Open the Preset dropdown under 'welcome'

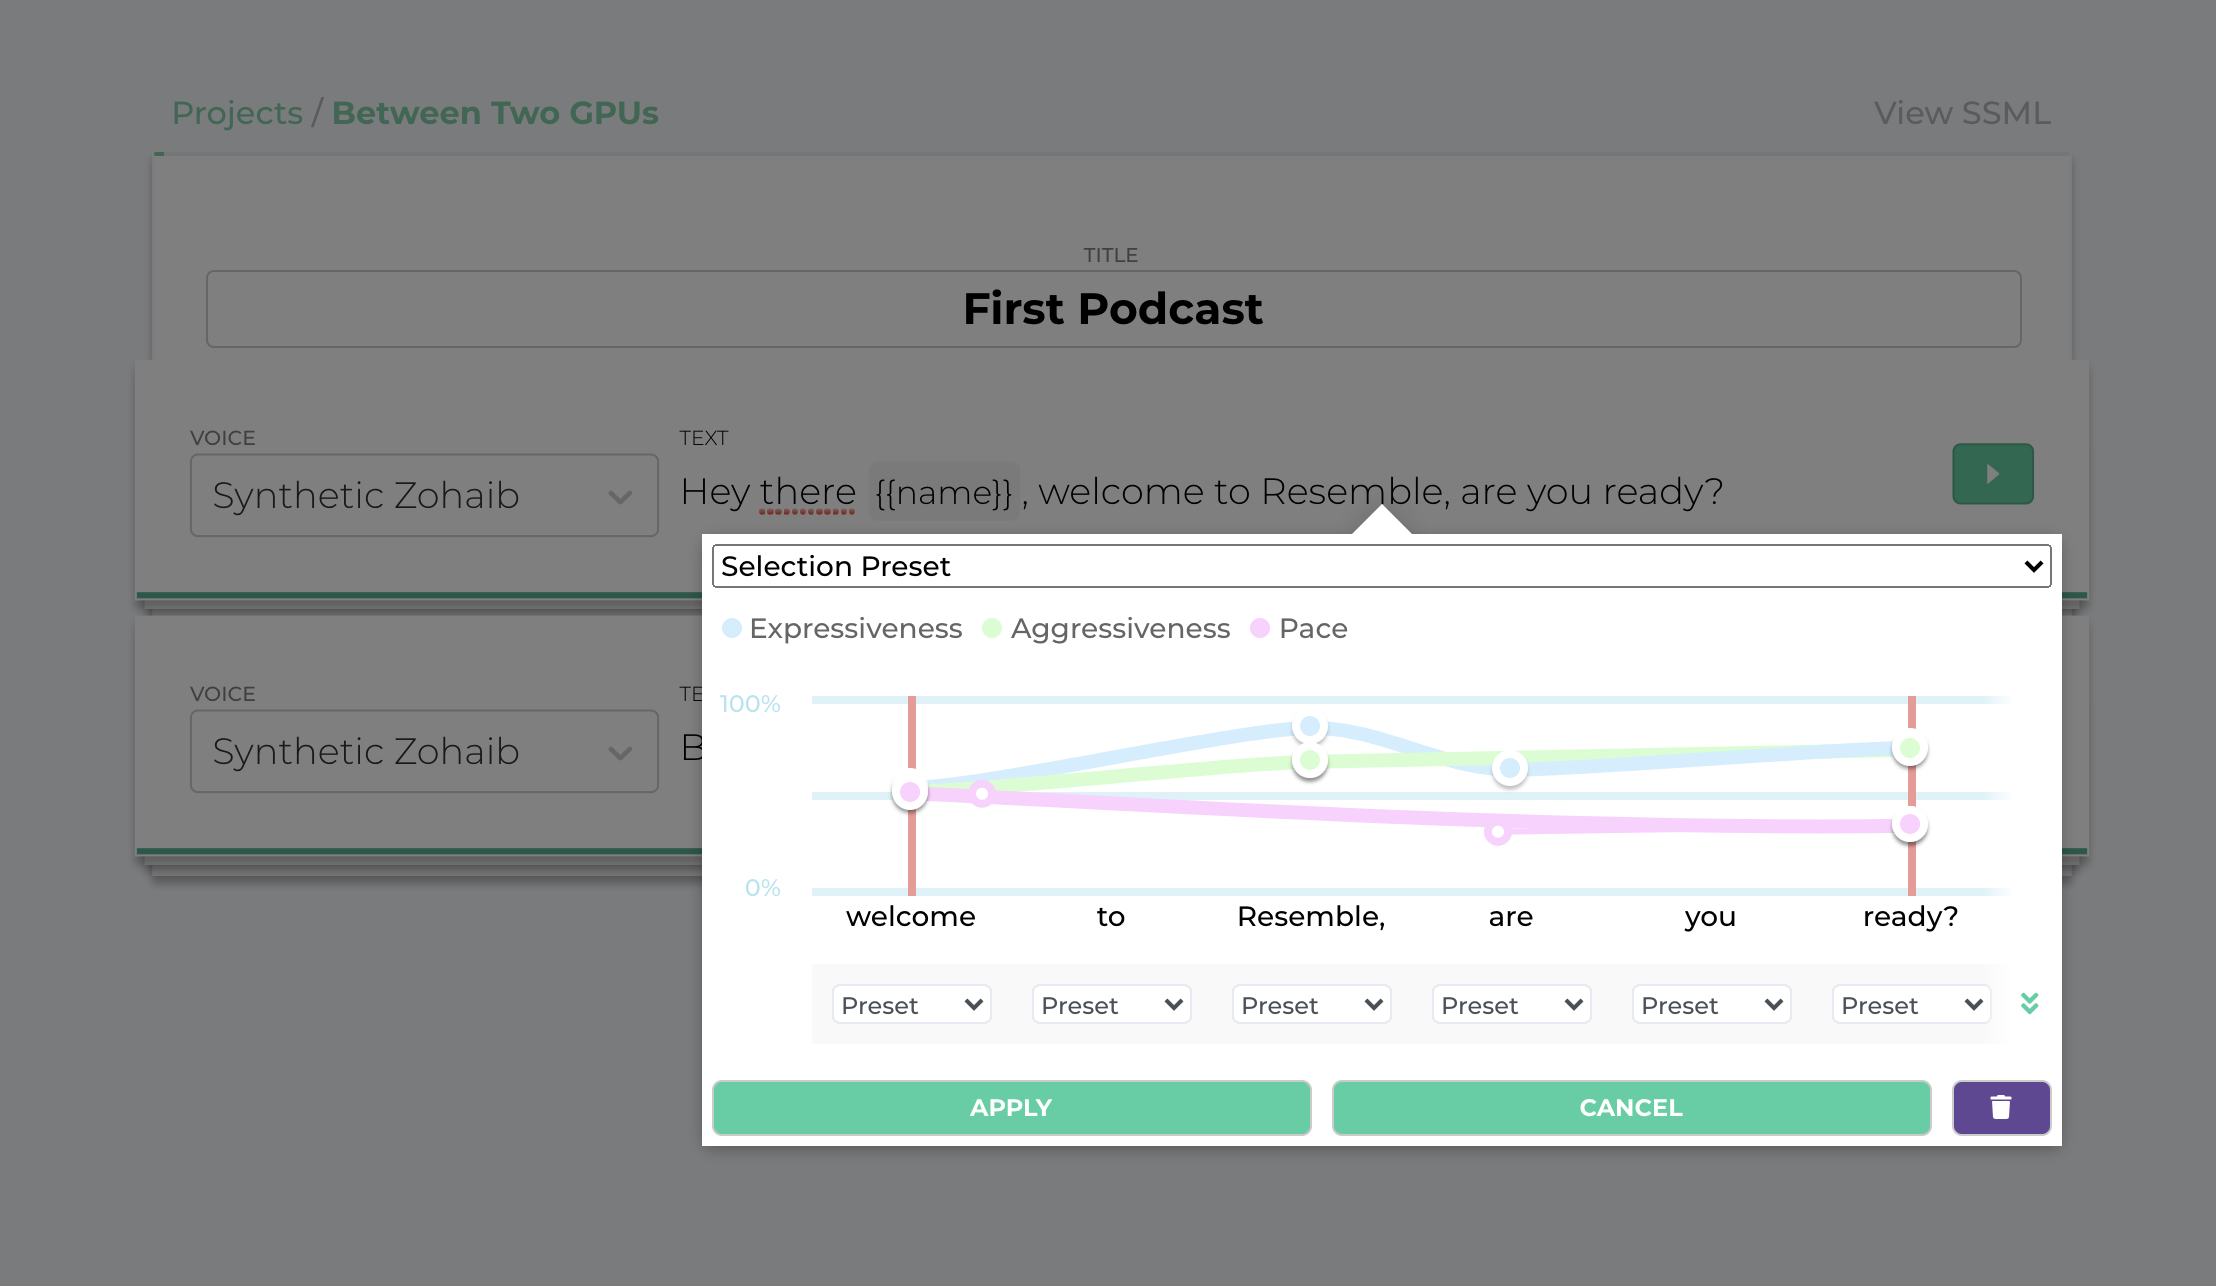point(911,1005)
